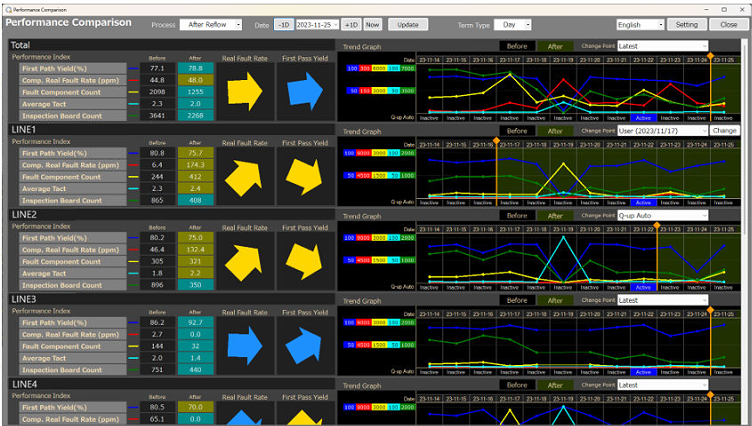Image resolution: width=752 pixels, height=426 pixels.
Task: Click the Total First Path Yield(%) index label
Action: [x=72, y=69]
